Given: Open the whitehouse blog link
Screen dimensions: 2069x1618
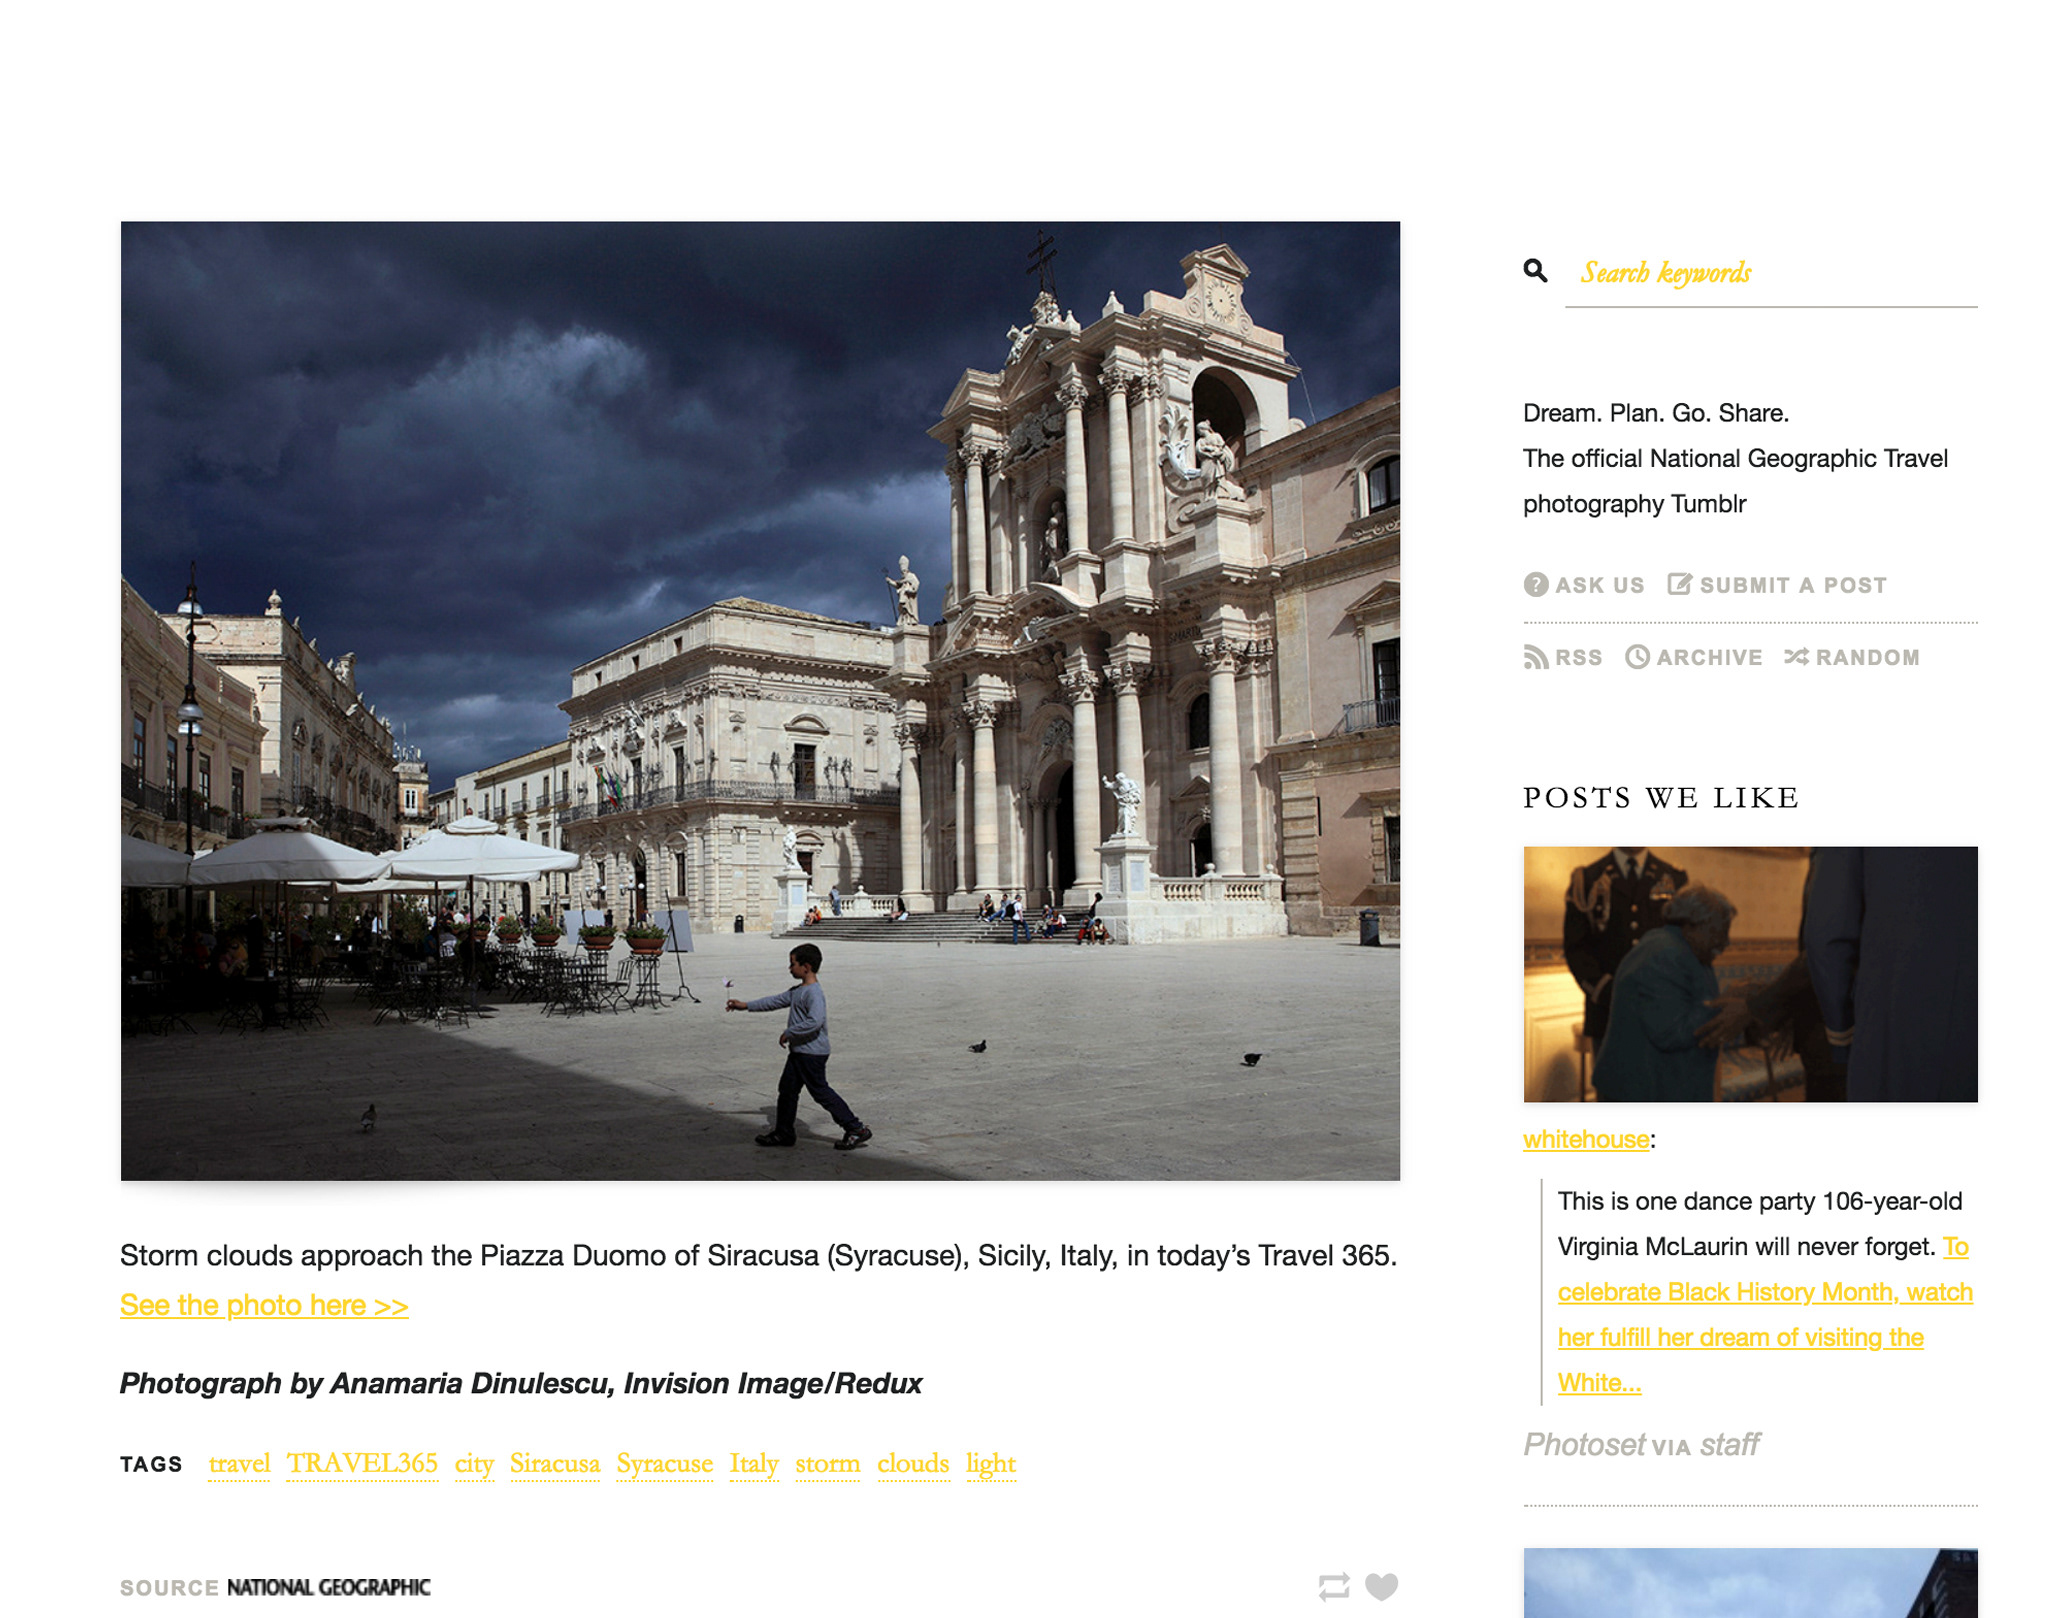Looking at the screenshot, I should [1586, 1139].
